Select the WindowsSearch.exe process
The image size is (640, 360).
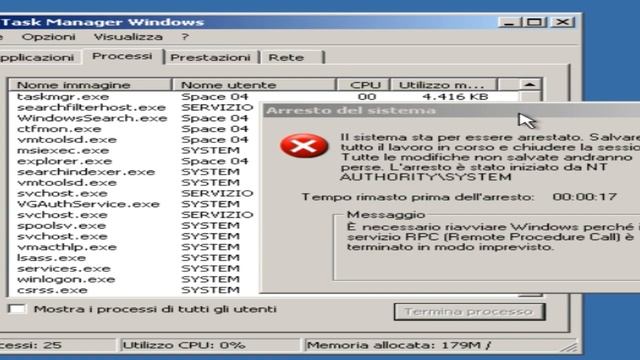pyautogui.click(x=92, y=118)
